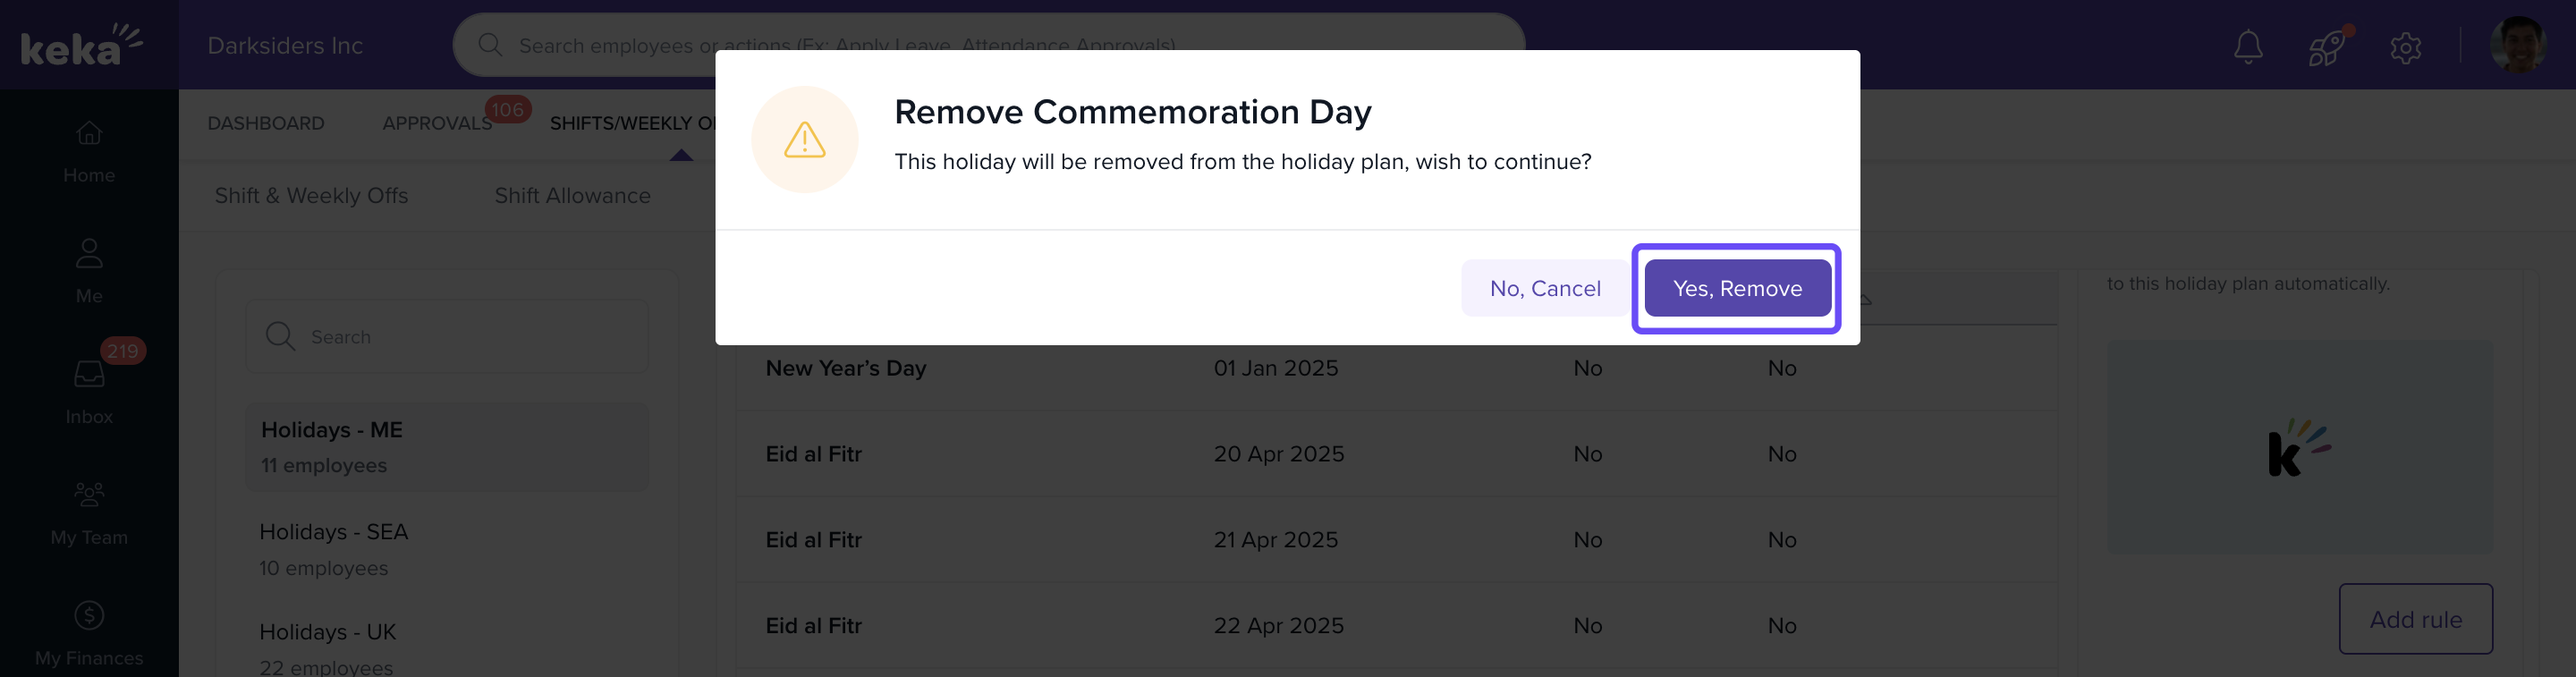Select the Shift Allowance subtab
The image size is (2576, 677).
[x=572, y=196]
